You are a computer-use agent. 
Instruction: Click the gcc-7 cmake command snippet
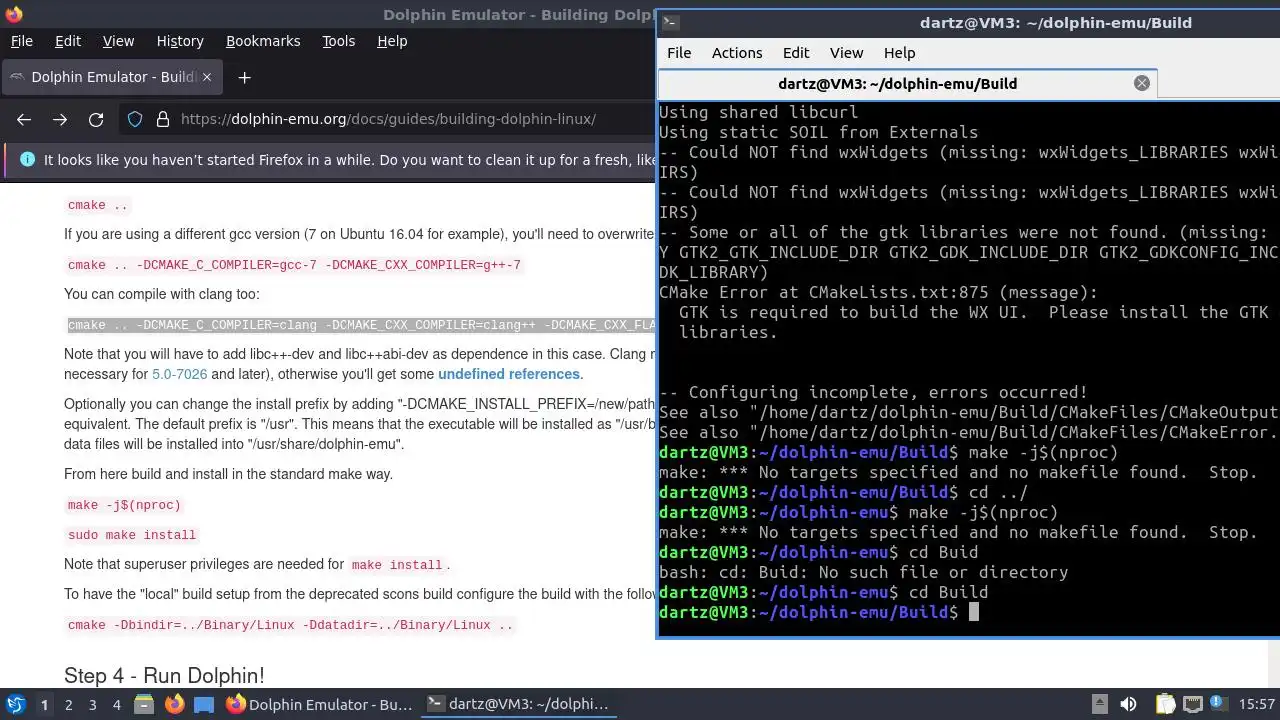click(x=294, y=265)
